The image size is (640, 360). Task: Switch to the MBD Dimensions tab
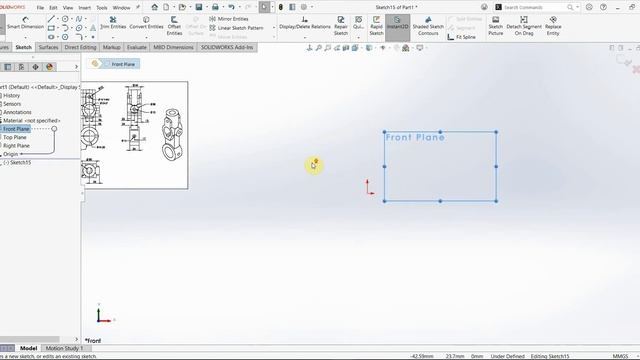click(173, 47)
